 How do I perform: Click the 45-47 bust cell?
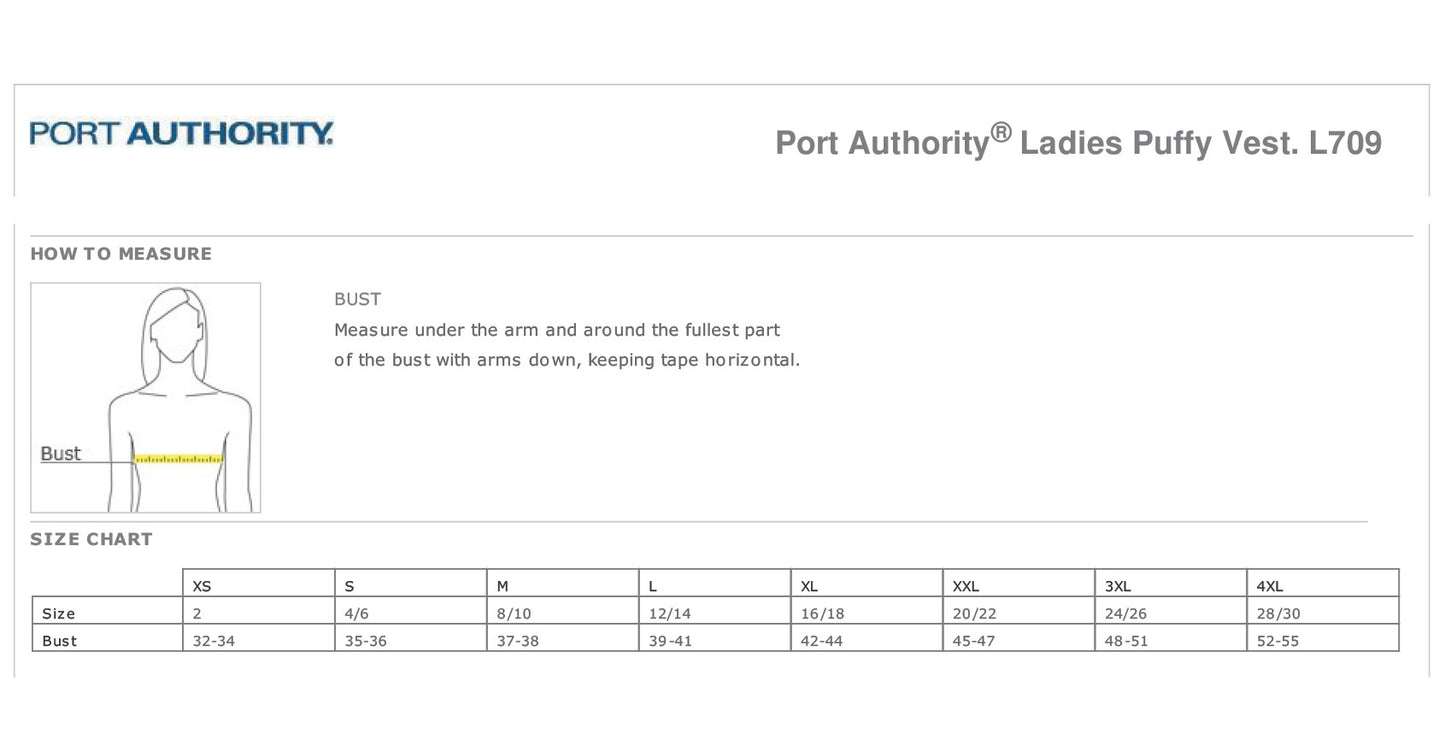click(x=973, y=641)
